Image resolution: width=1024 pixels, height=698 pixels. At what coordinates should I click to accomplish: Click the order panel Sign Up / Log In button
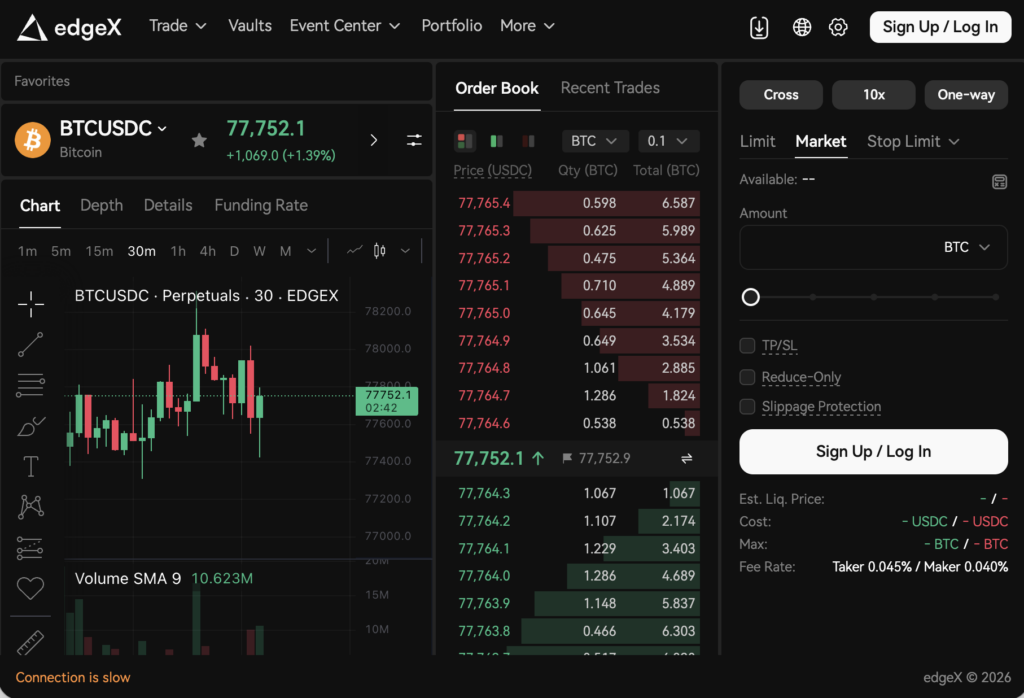(873, 452)
